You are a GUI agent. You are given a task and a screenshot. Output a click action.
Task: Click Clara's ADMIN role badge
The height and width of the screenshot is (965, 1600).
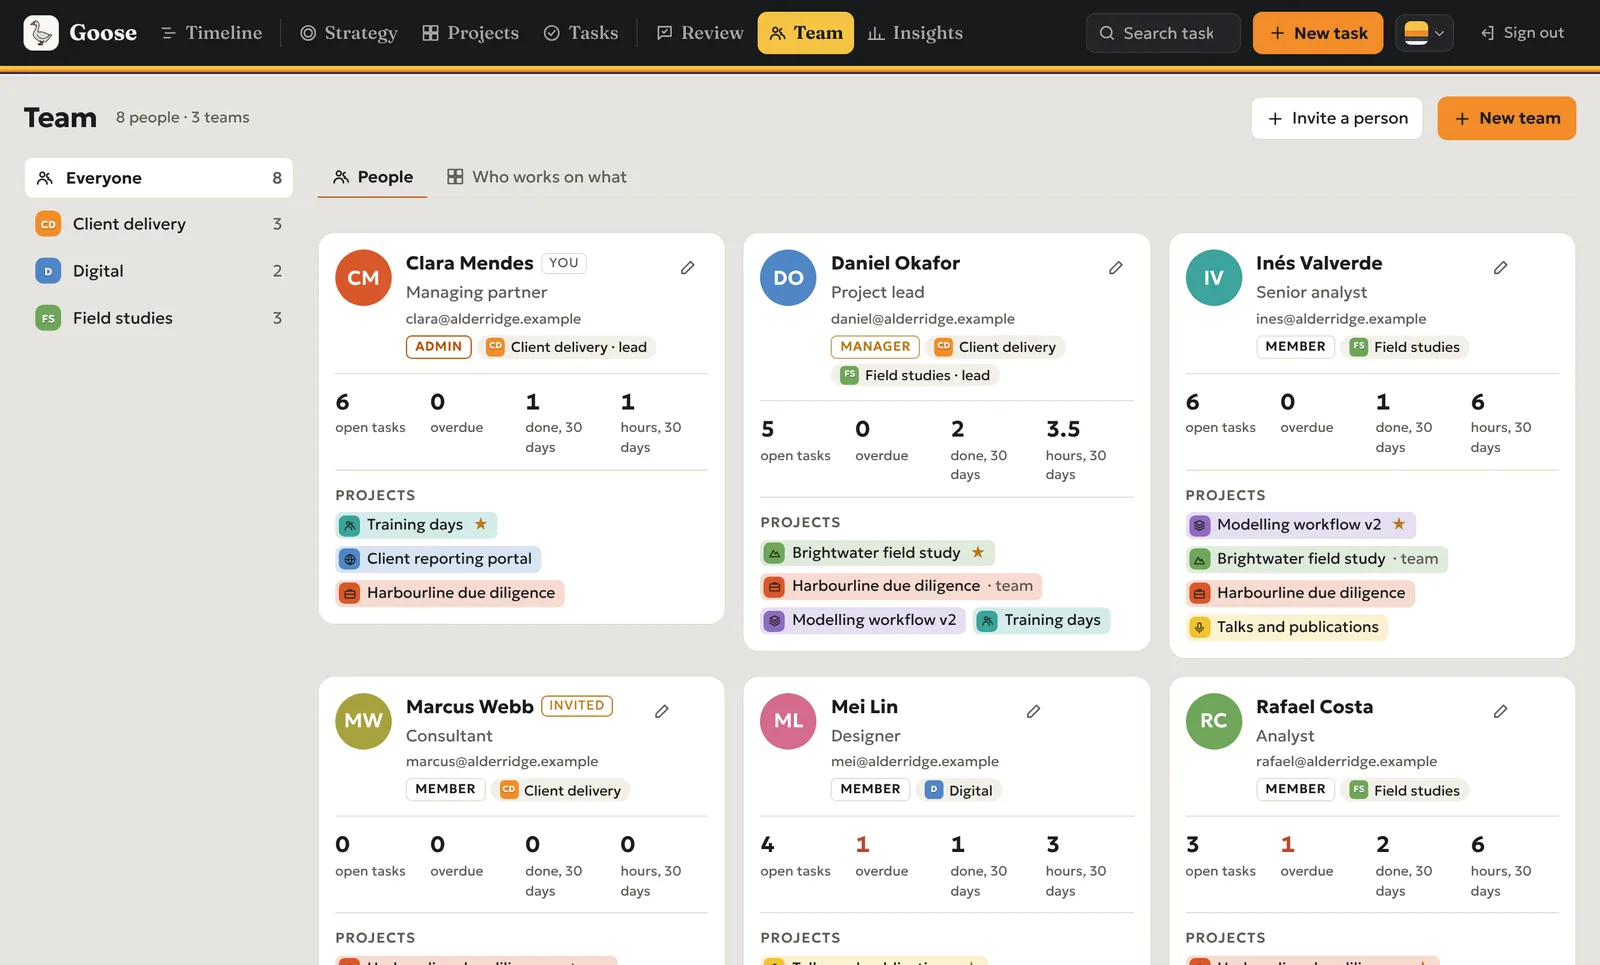439,347
